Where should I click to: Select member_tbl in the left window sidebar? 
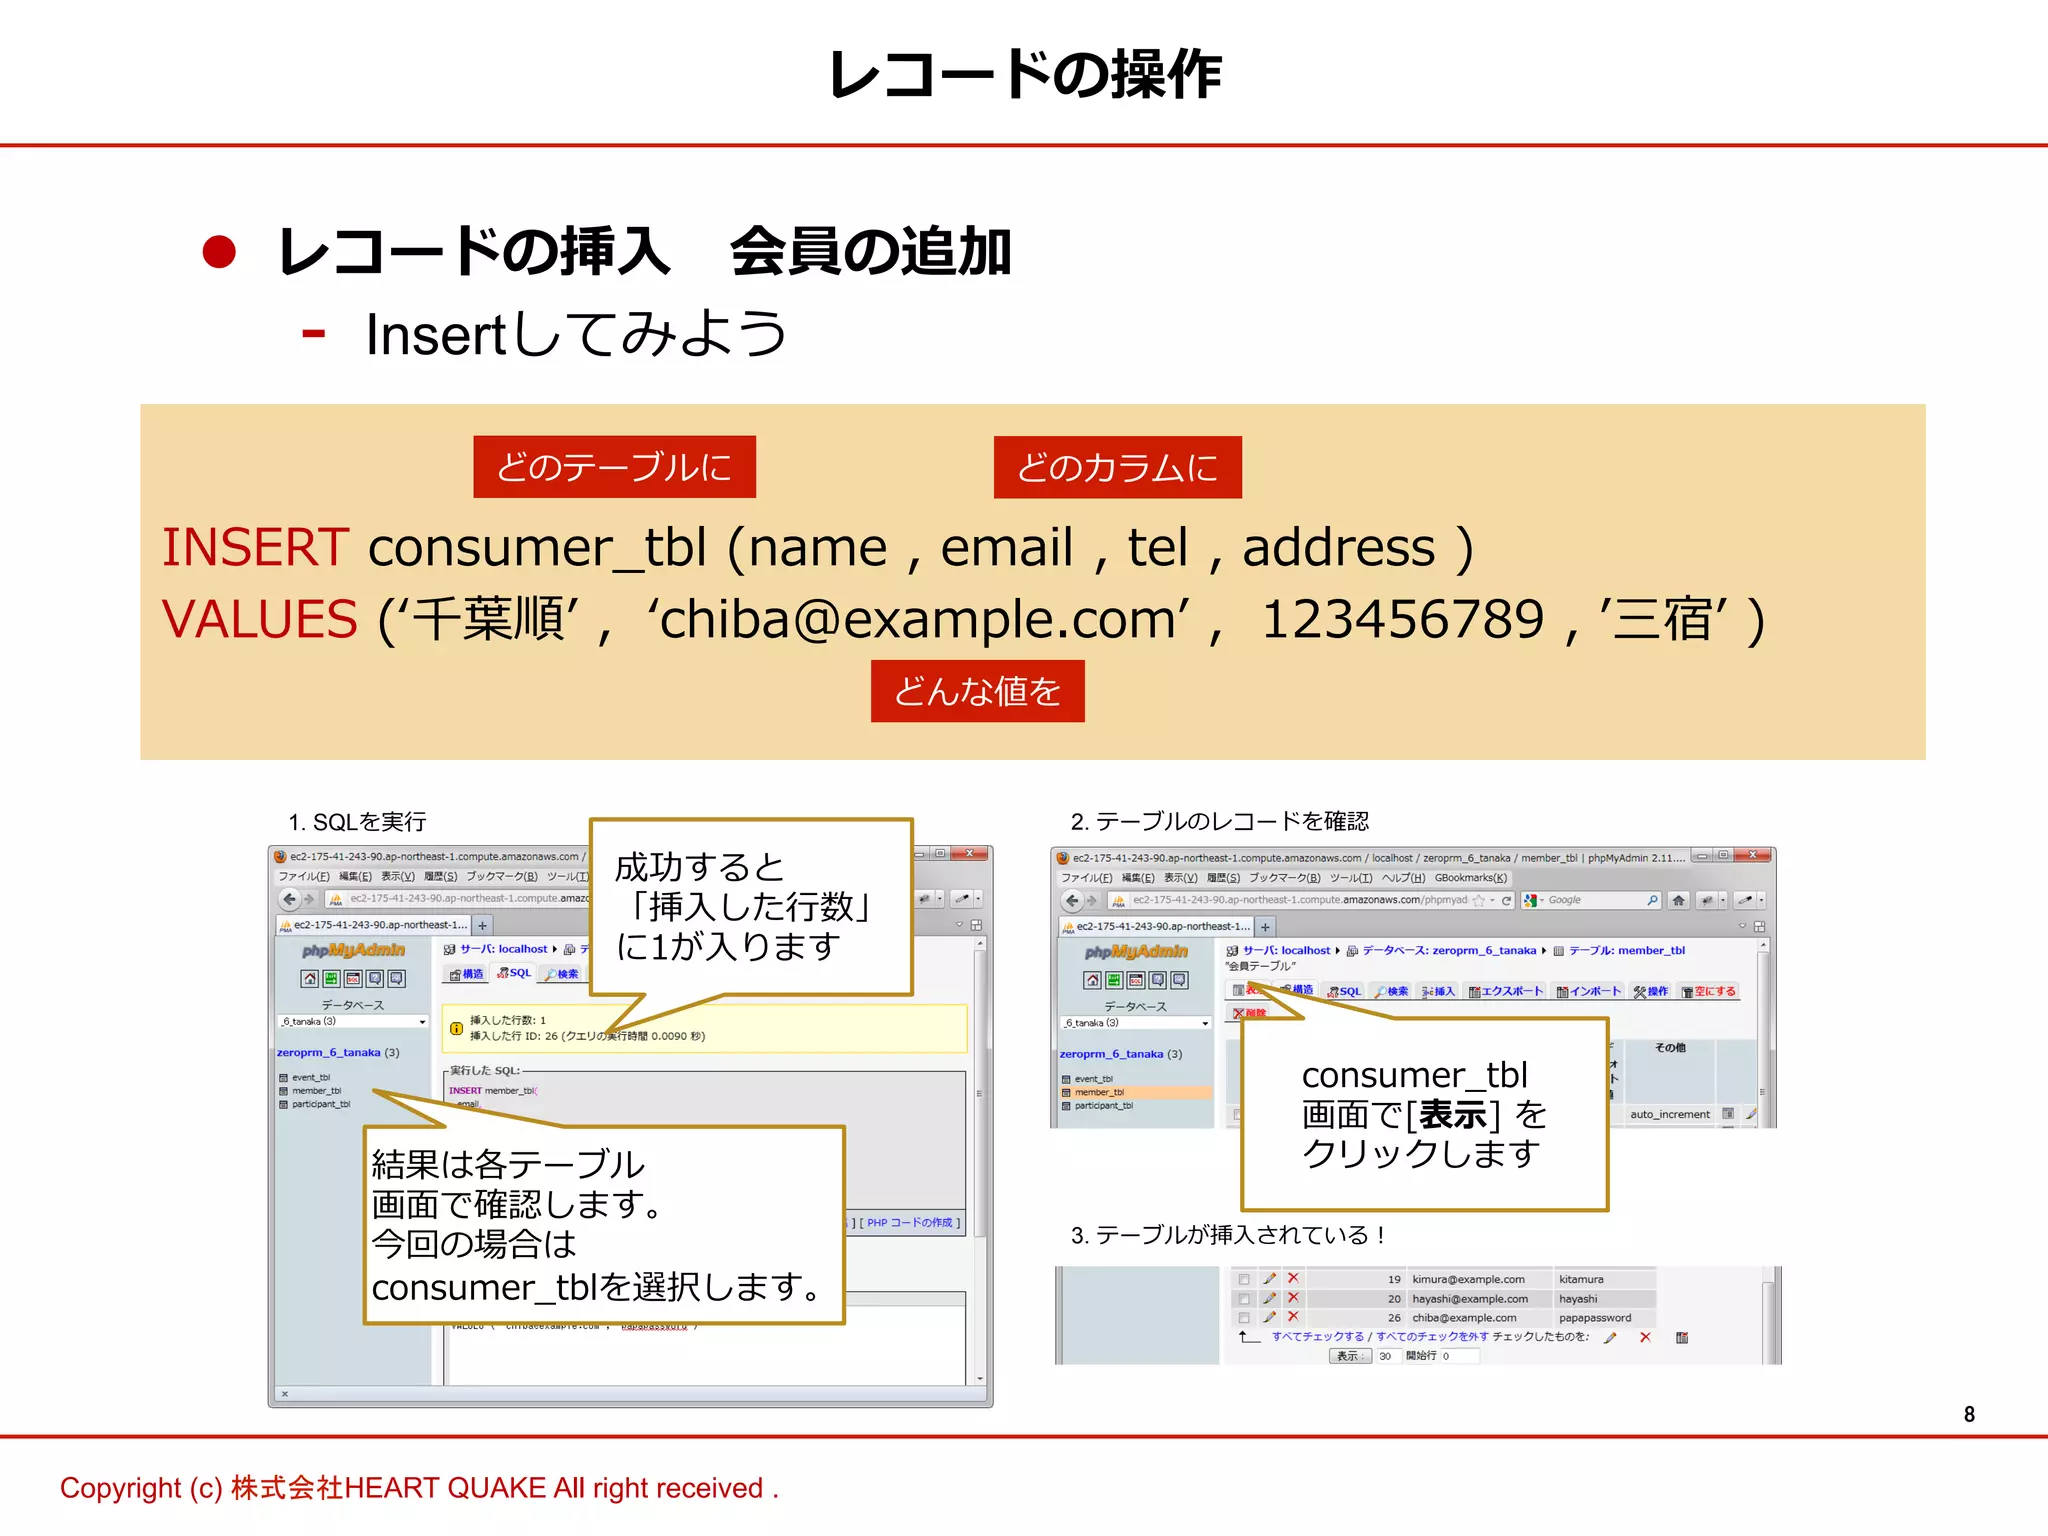click(316, 1091)
